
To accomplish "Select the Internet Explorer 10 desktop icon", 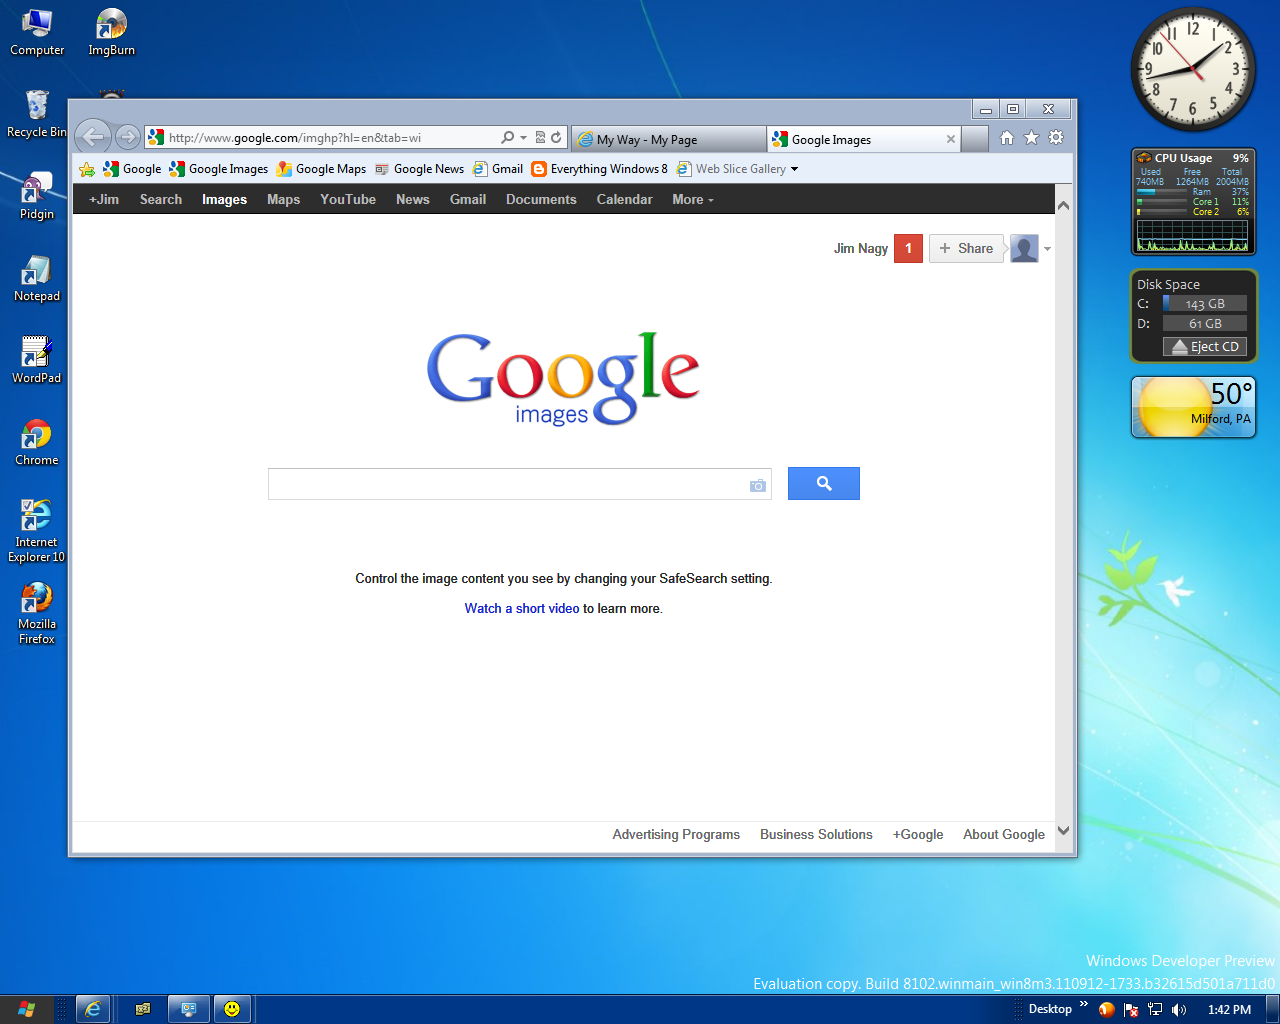I will [37, 530].
